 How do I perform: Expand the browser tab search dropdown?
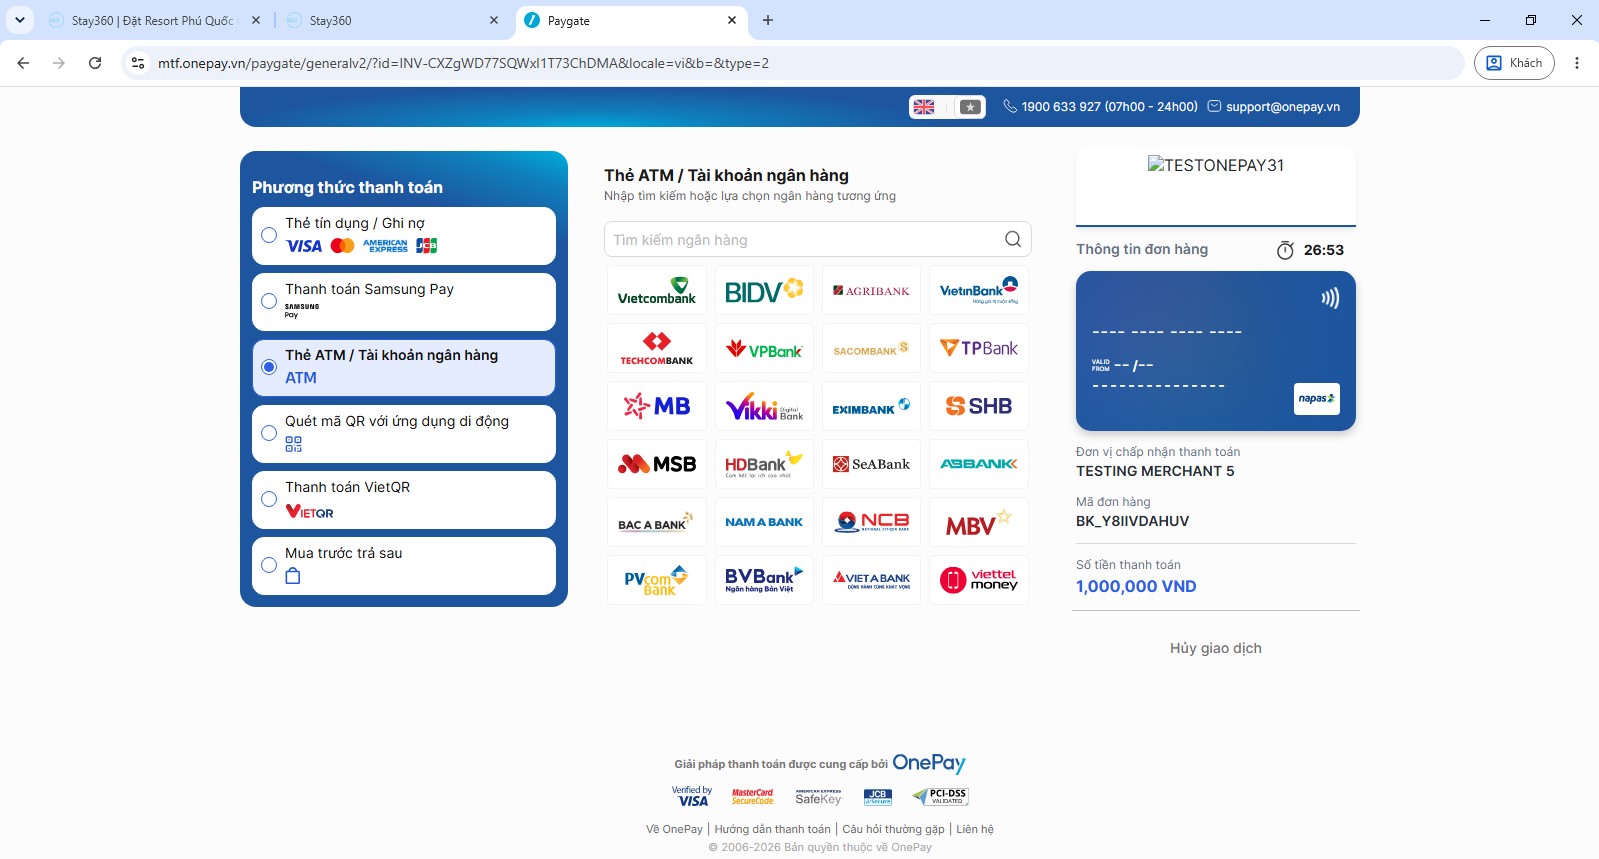point(19,20)
